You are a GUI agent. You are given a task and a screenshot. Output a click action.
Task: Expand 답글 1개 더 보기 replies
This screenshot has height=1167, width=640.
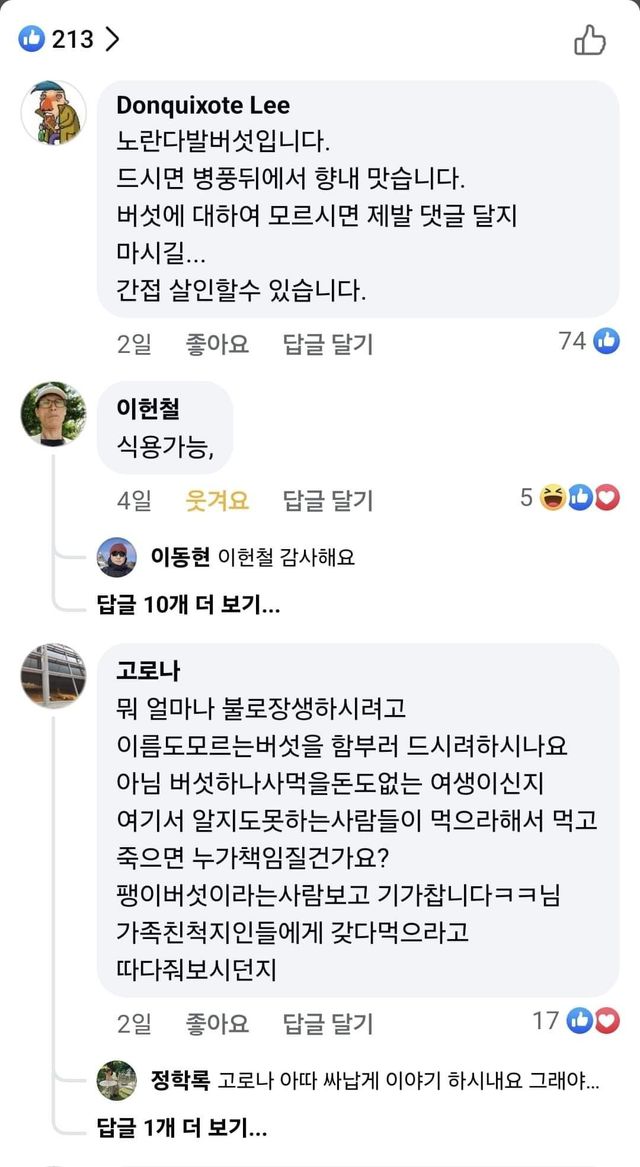pyautogui.click(x=182, y=1130)
